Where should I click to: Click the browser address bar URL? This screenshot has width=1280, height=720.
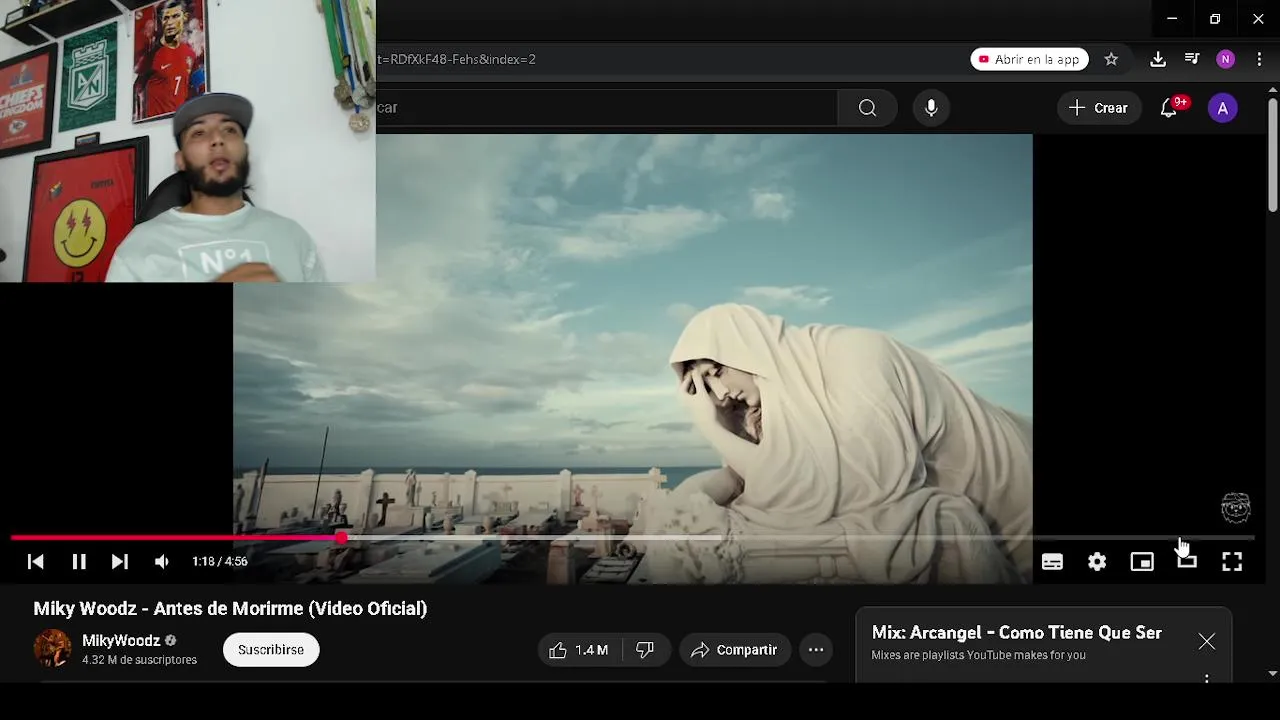pyautogui.click(x=457, y=59)
